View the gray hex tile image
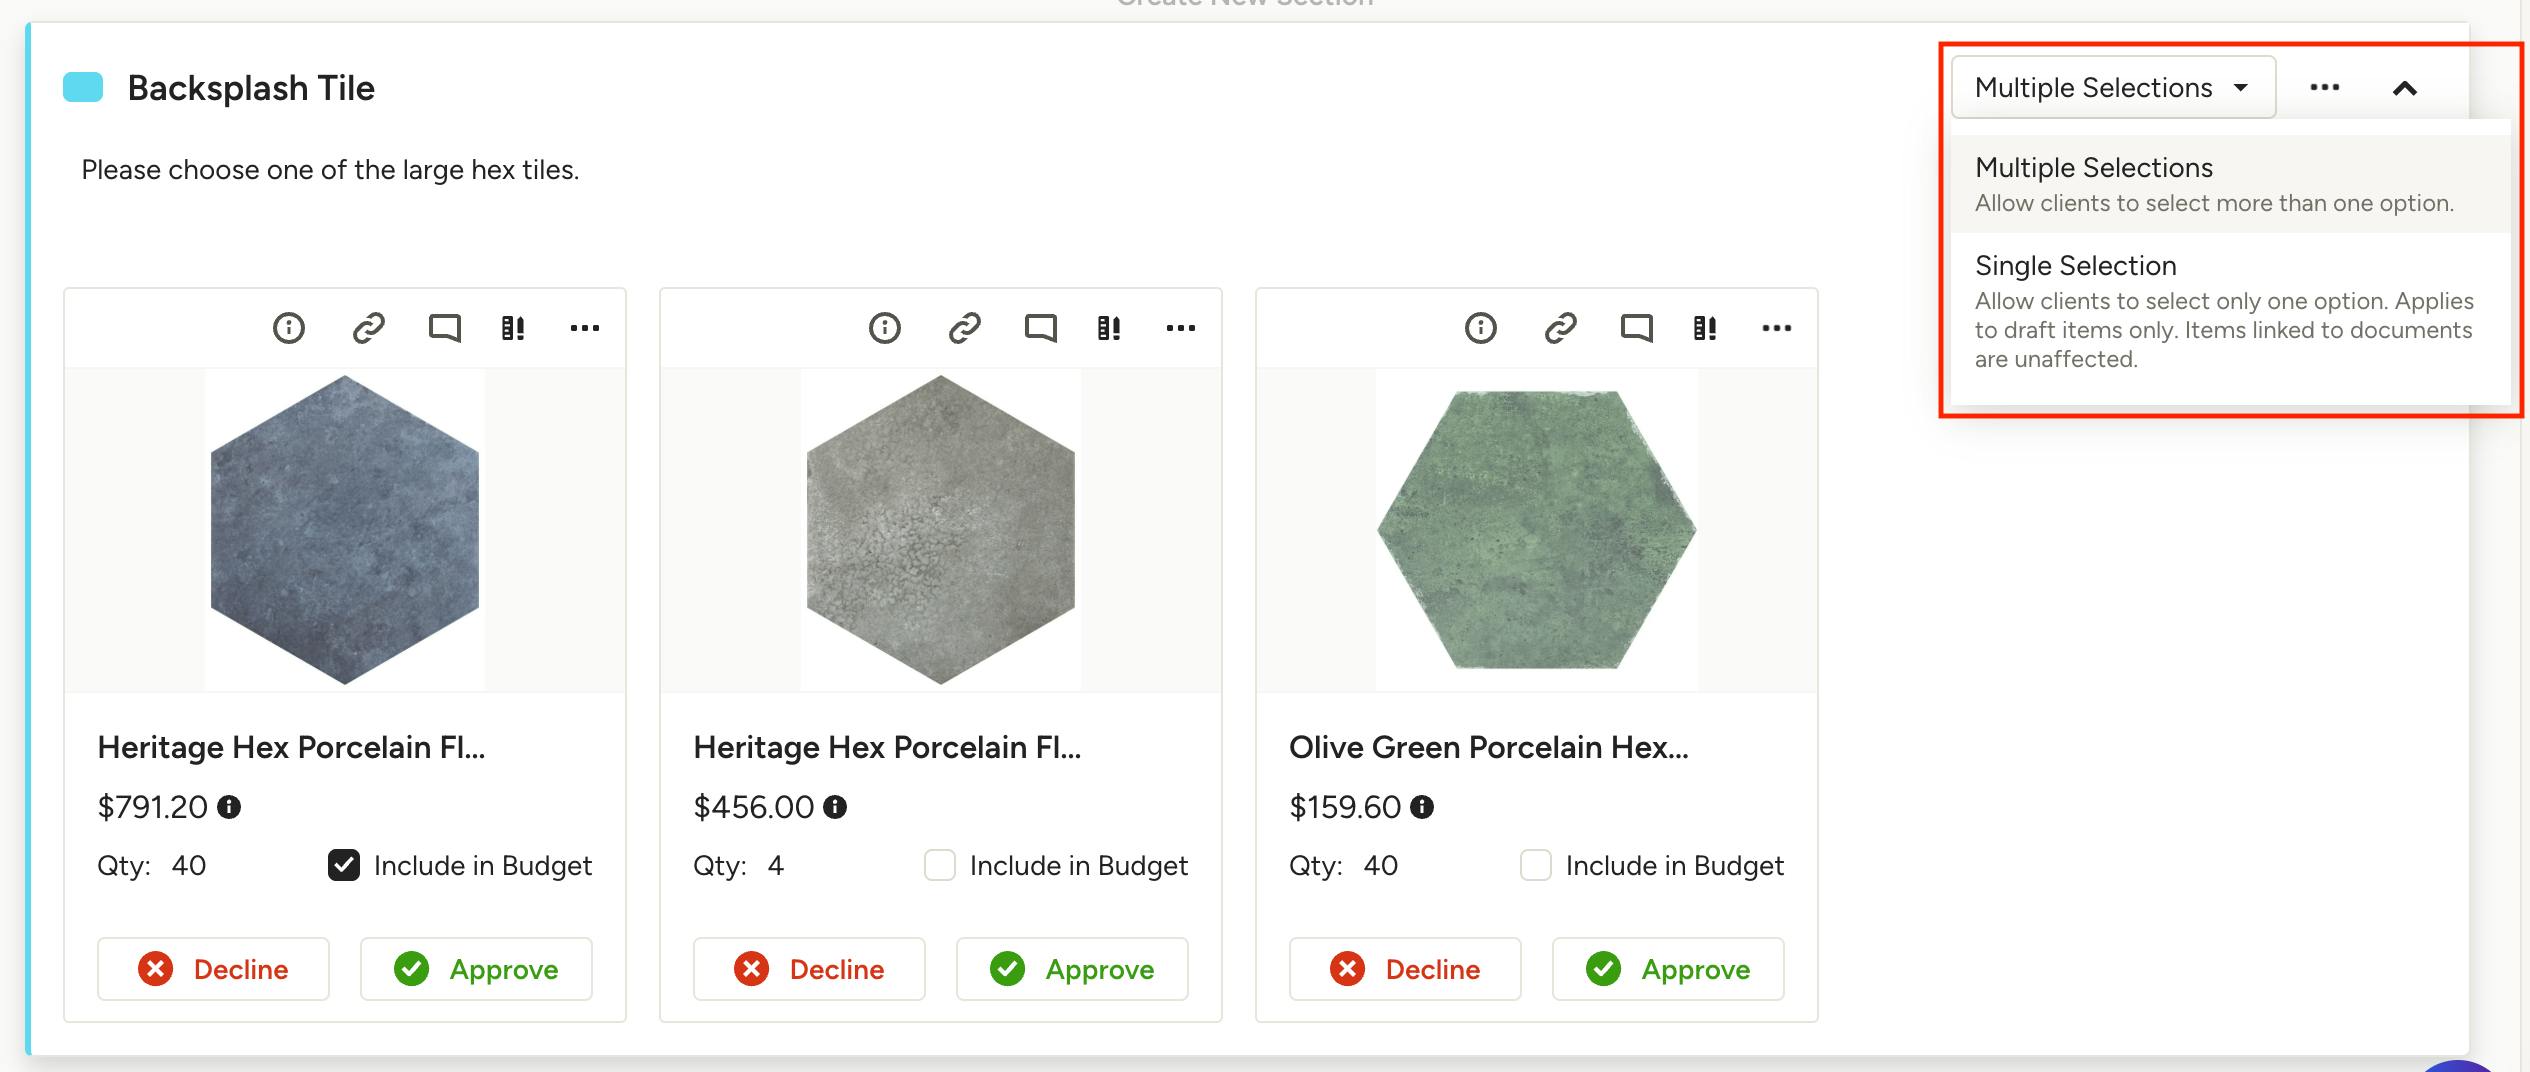 [941, 530]
